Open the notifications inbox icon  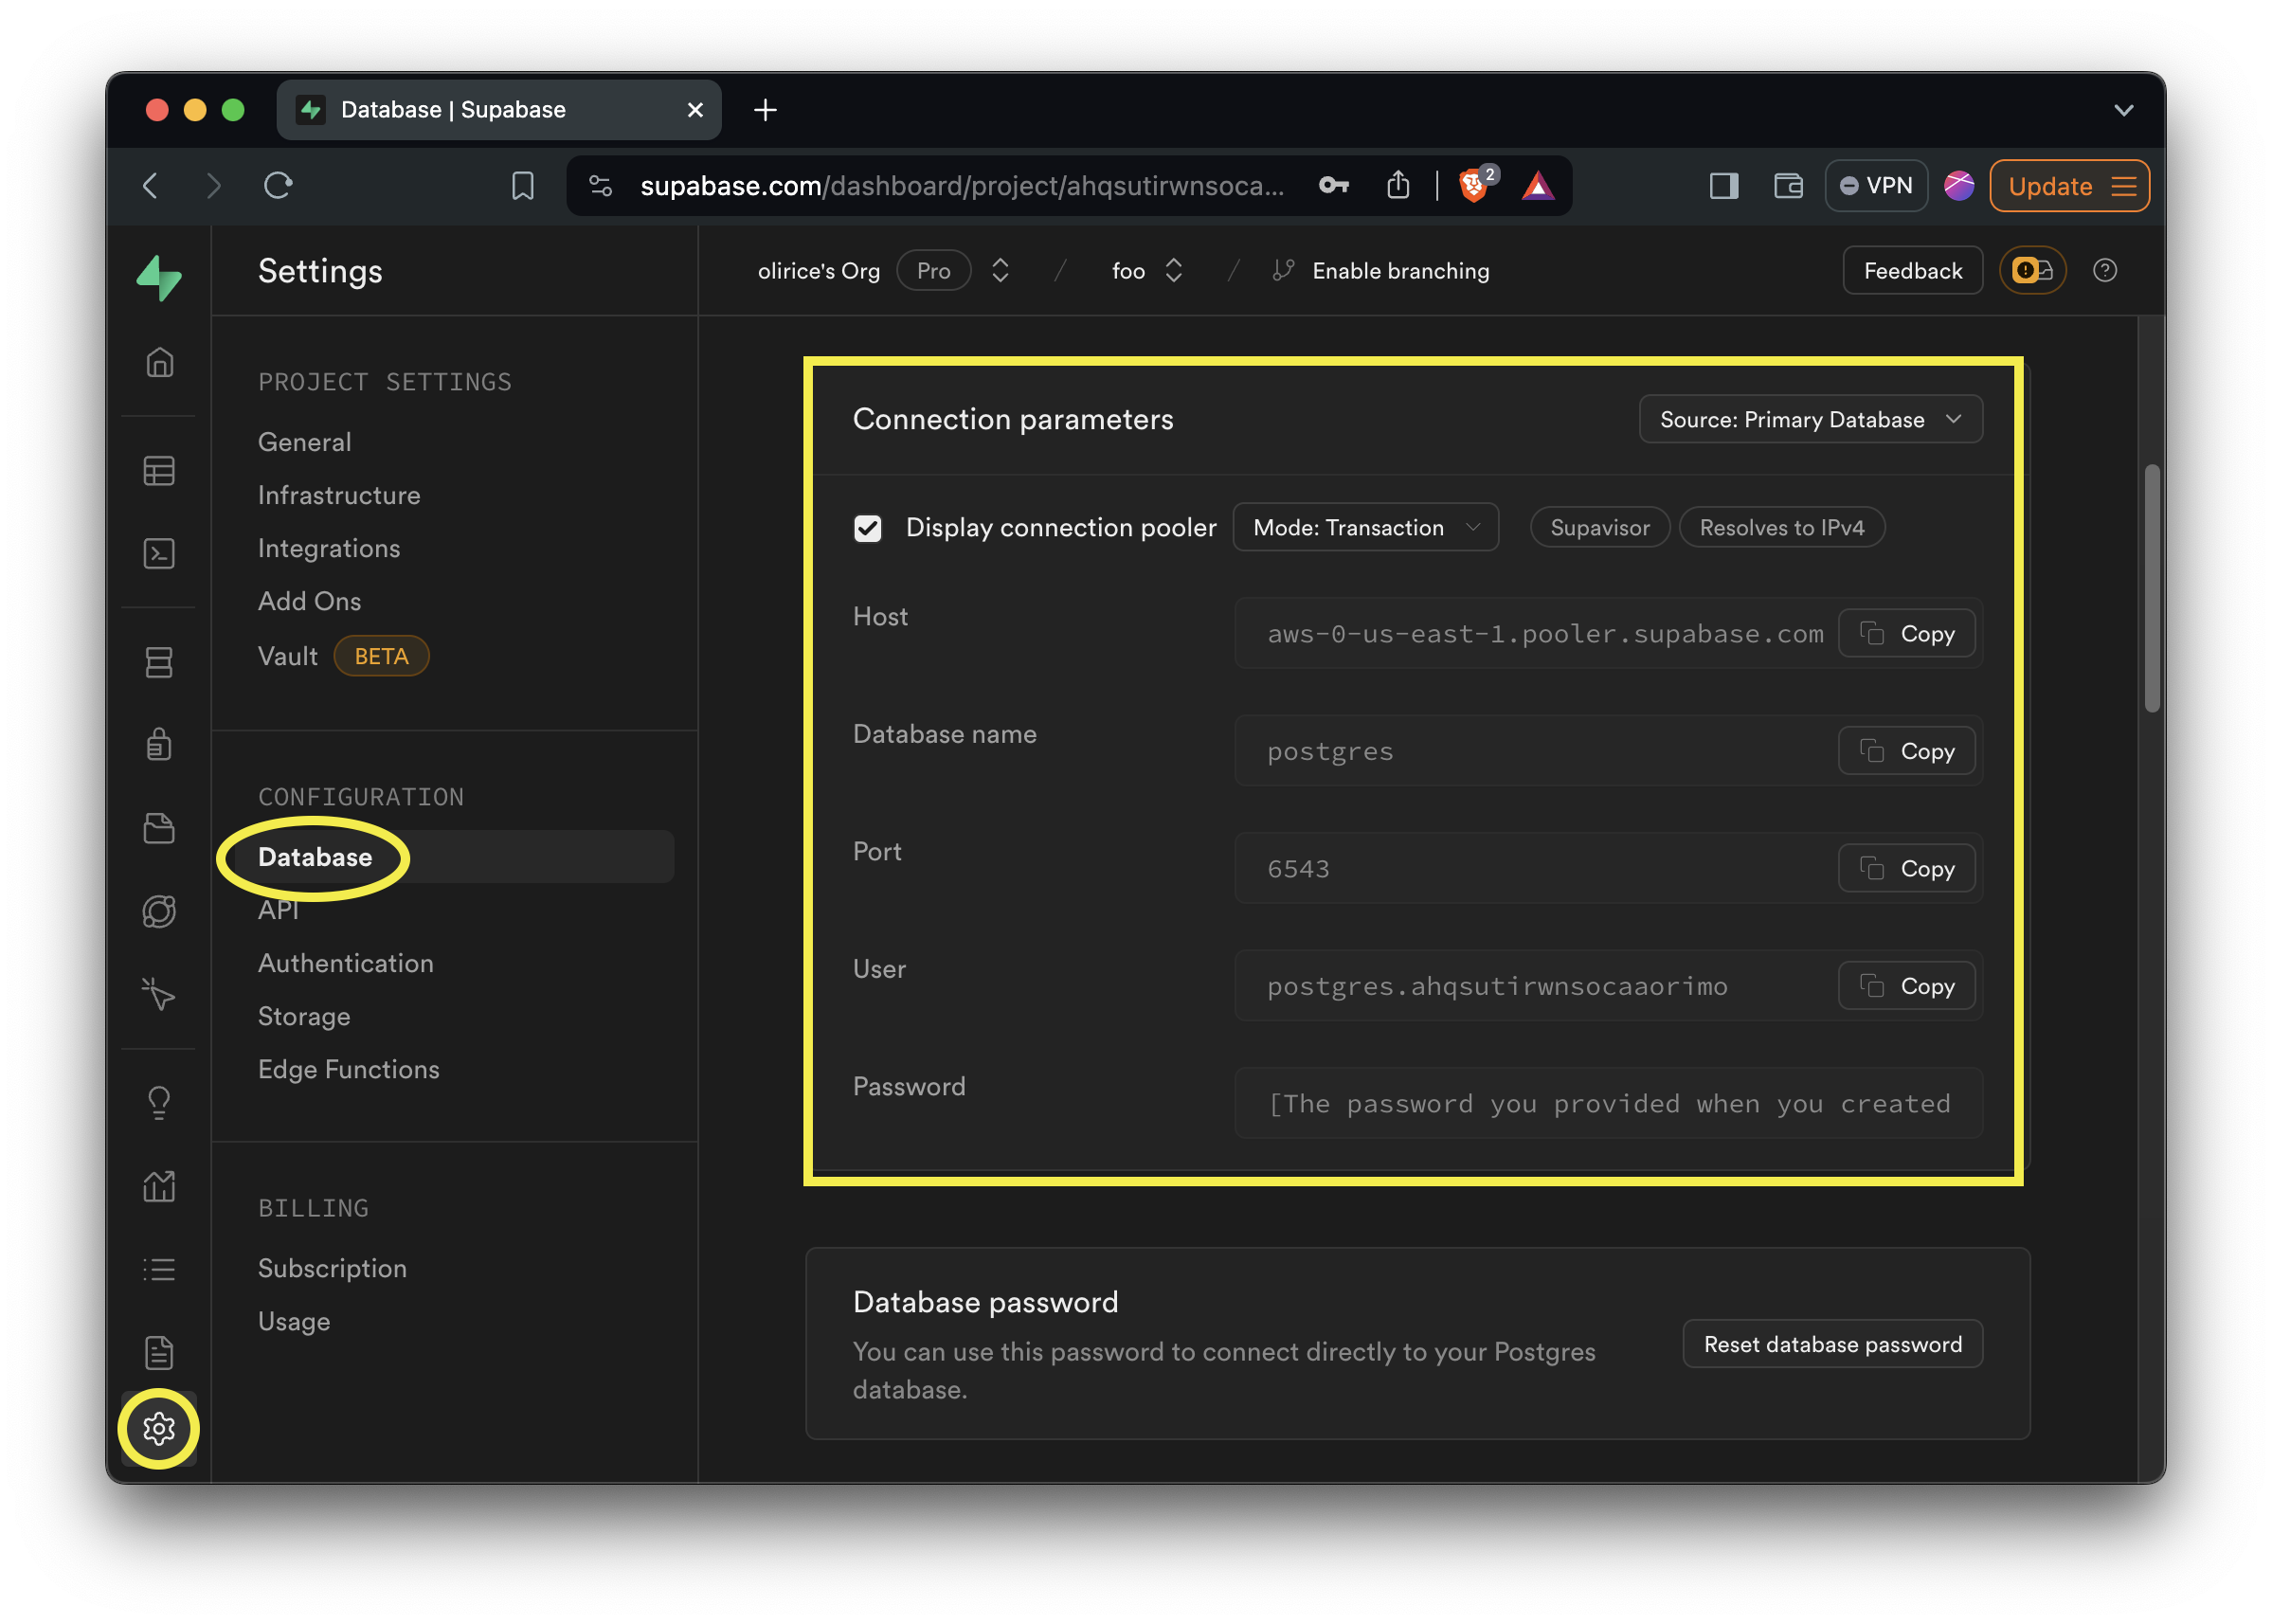tap(2032, 270)
